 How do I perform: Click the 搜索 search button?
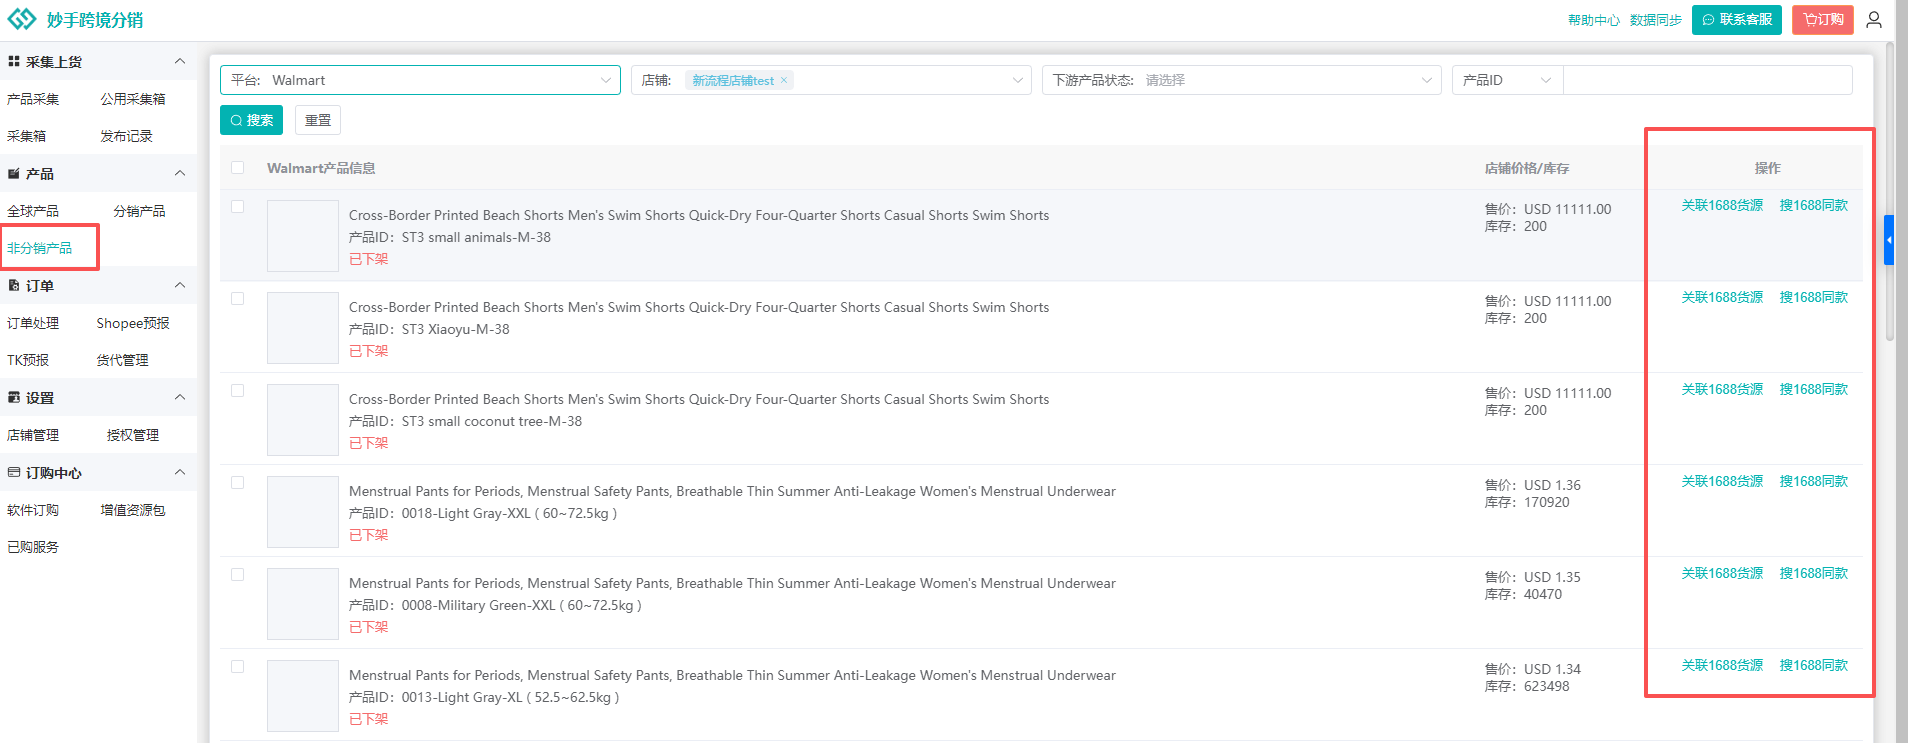251,120
